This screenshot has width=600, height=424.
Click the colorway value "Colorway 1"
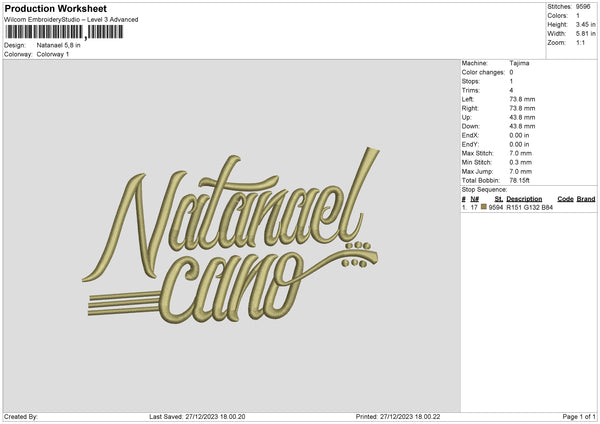(x=53, y=54)
